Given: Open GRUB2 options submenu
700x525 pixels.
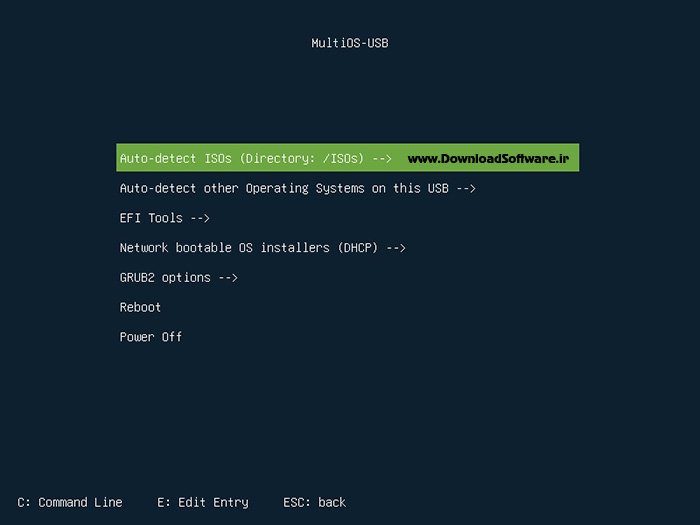Looking at the screenshot, I should pyautogui.click(x=179, y=278).
